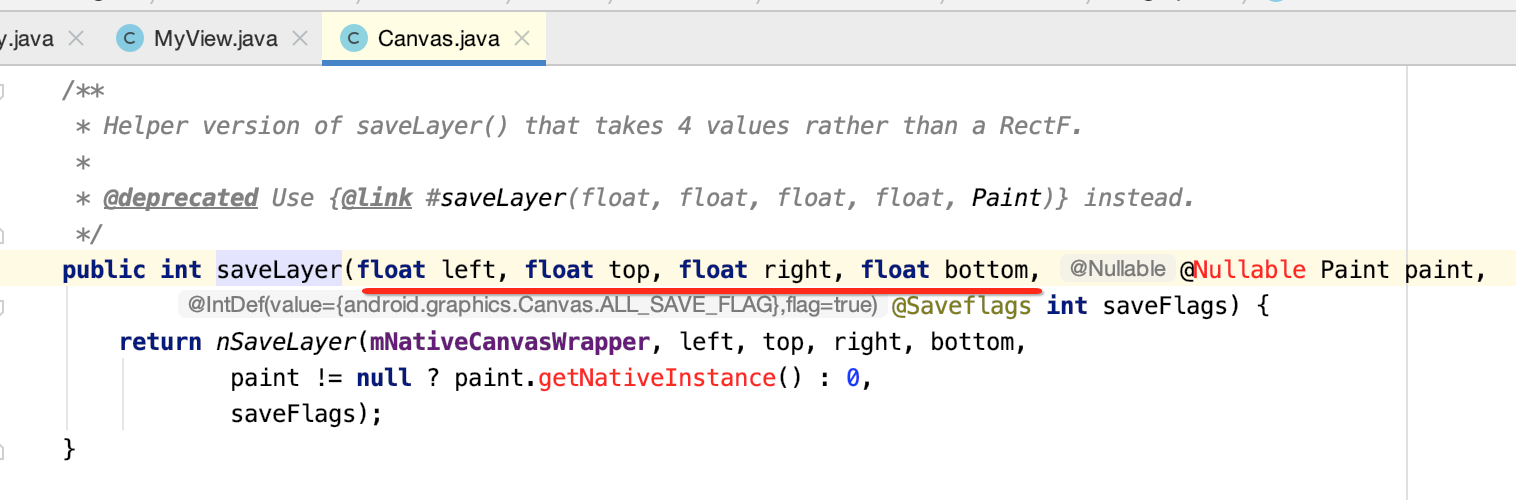Screen dimensions: 1516x500
Task: Click the @link tag in the Javadoc
Action: [x=377, y=197]
